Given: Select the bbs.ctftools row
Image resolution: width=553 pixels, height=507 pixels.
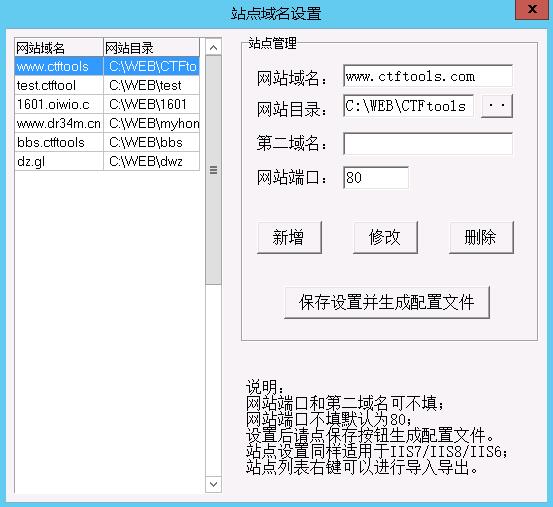Looking at the screenshot, I should coord(107,142).
